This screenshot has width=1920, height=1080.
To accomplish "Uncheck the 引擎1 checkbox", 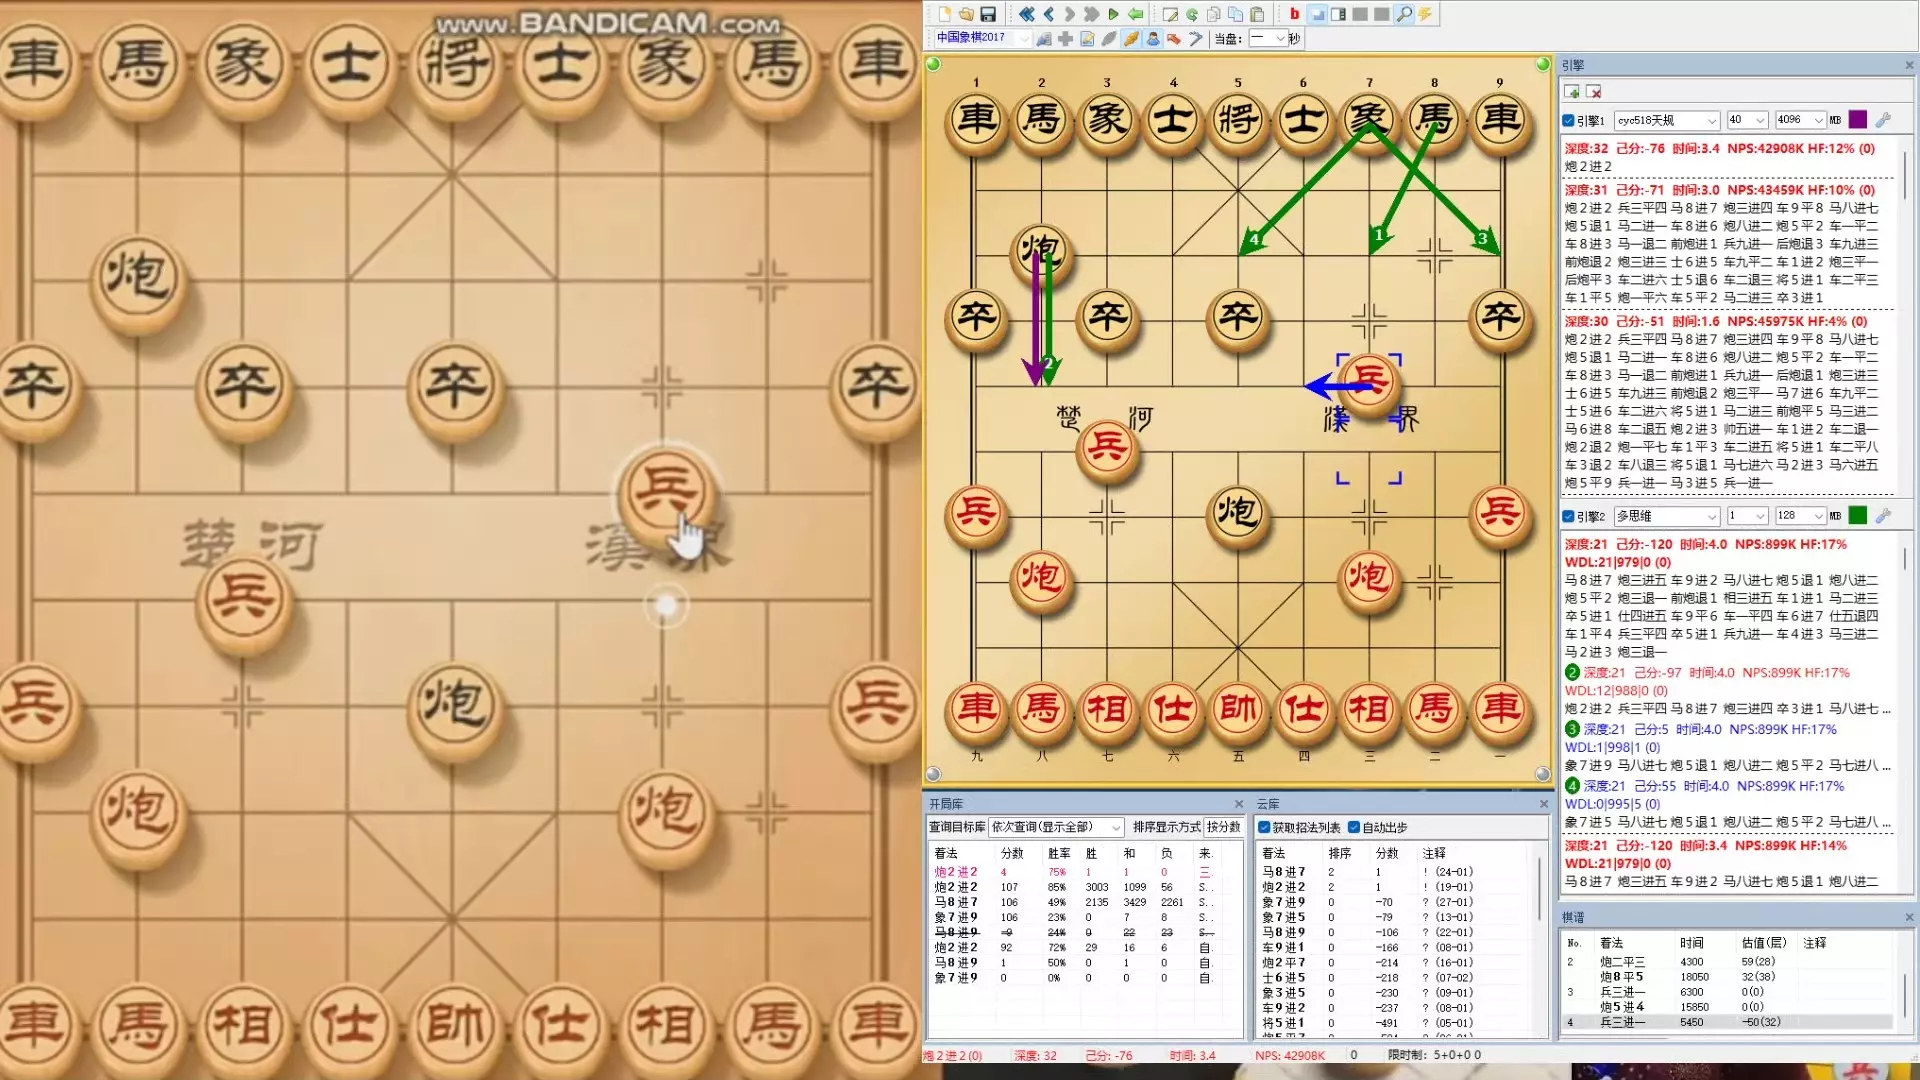I will (x=1568, y=121).
